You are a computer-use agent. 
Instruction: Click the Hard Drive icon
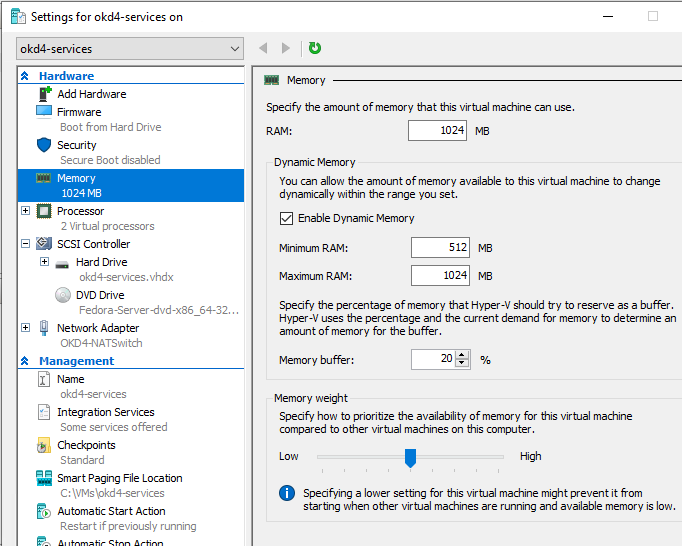pos(62,264)
